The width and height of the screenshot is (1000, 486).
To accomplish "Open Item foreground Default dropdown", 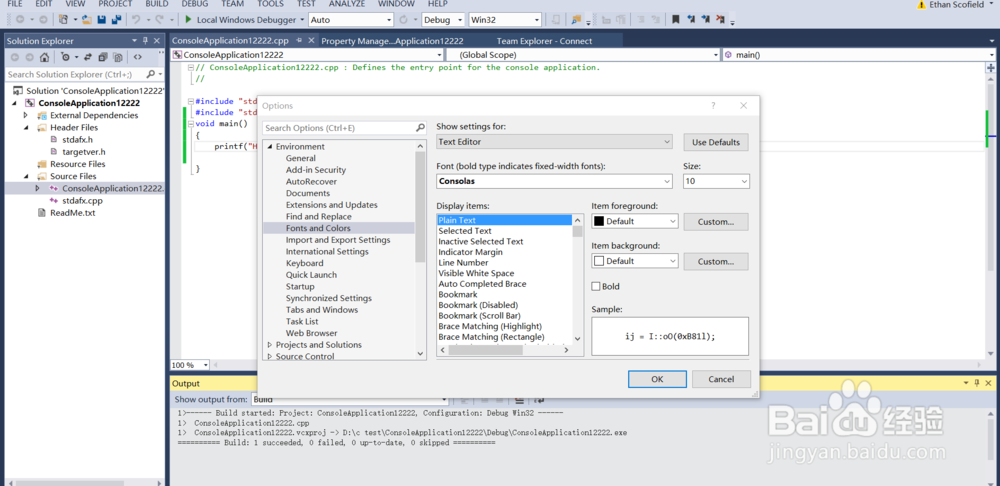I will (x=635, y=221).
